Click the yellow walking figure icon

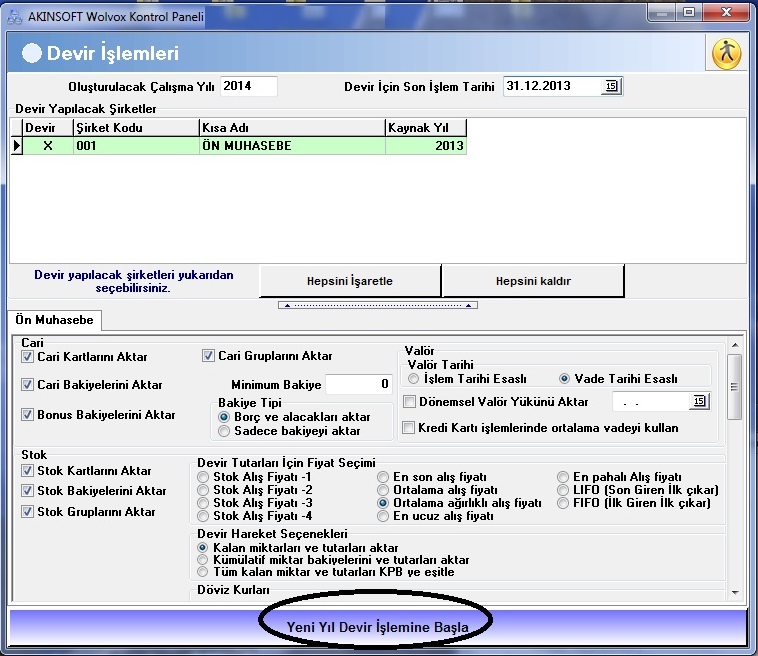click(726, 53)
